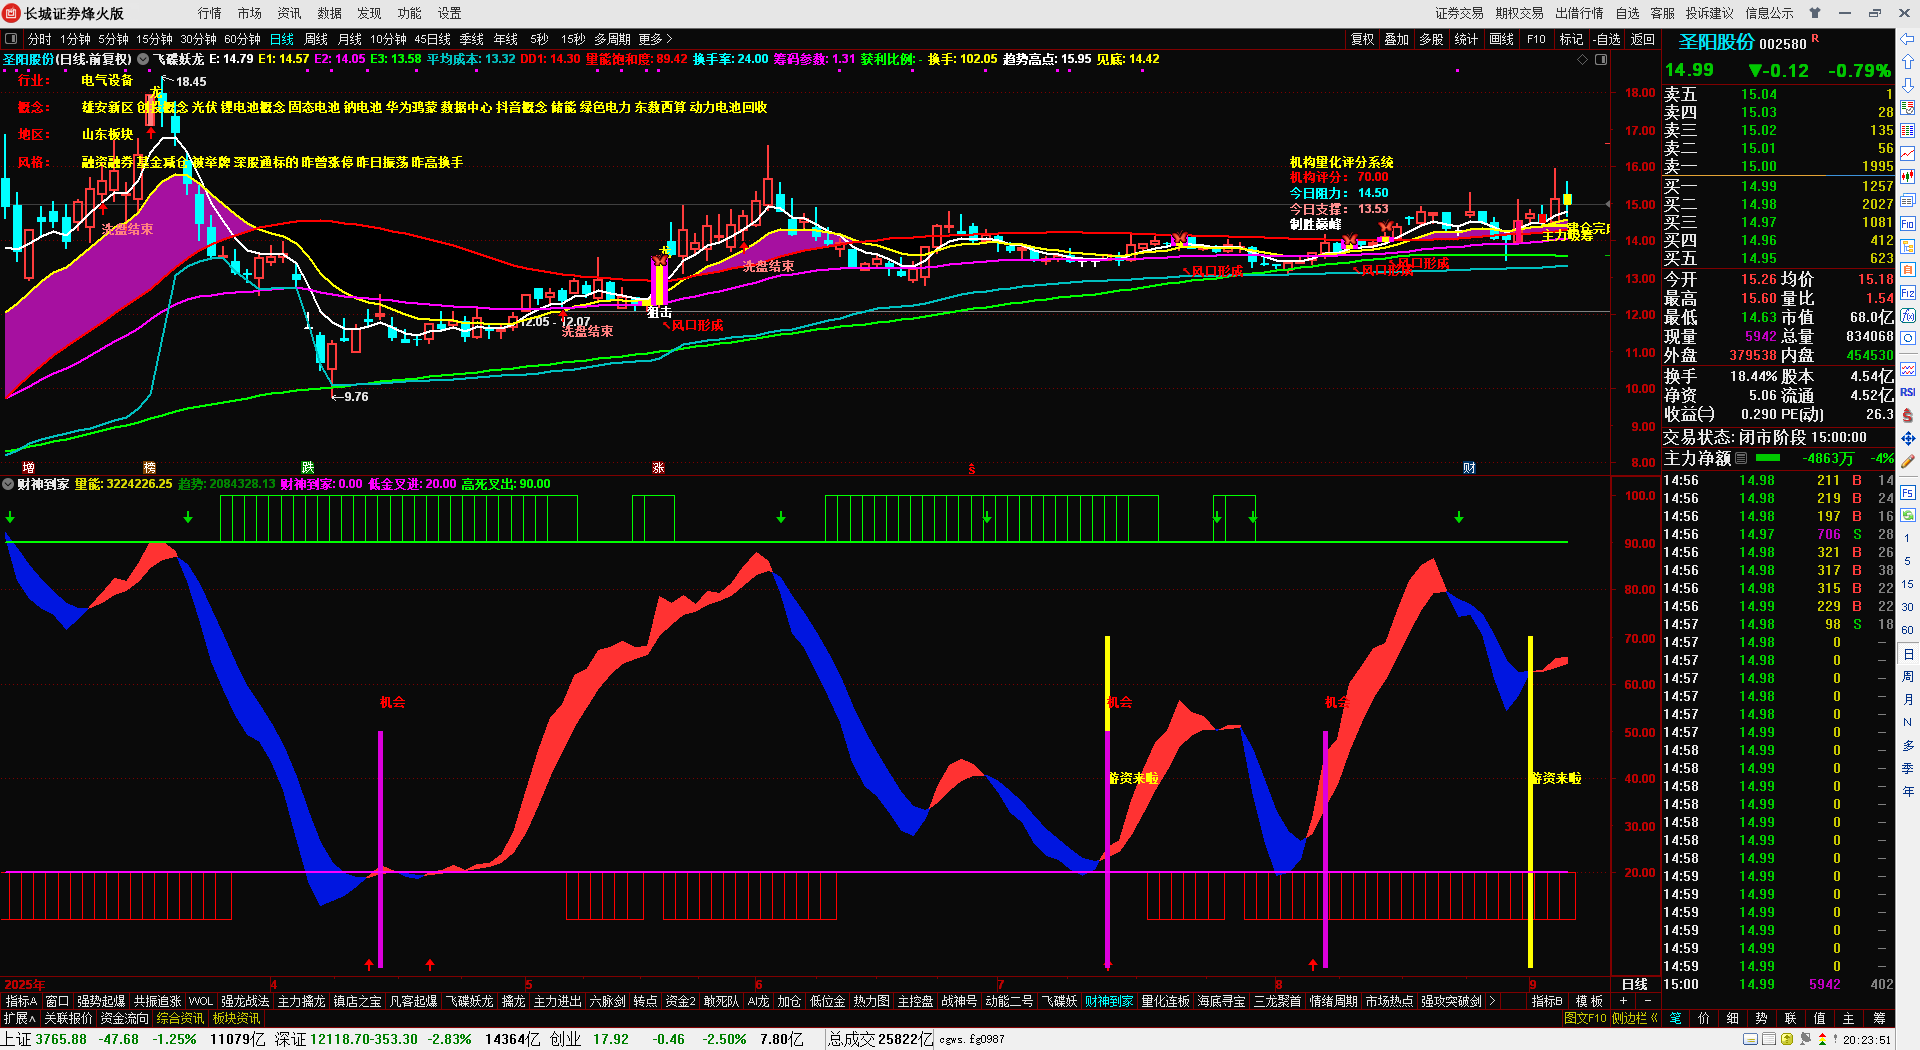
Task: Click the gold coin icon in status bar
Action: 1787,1040
